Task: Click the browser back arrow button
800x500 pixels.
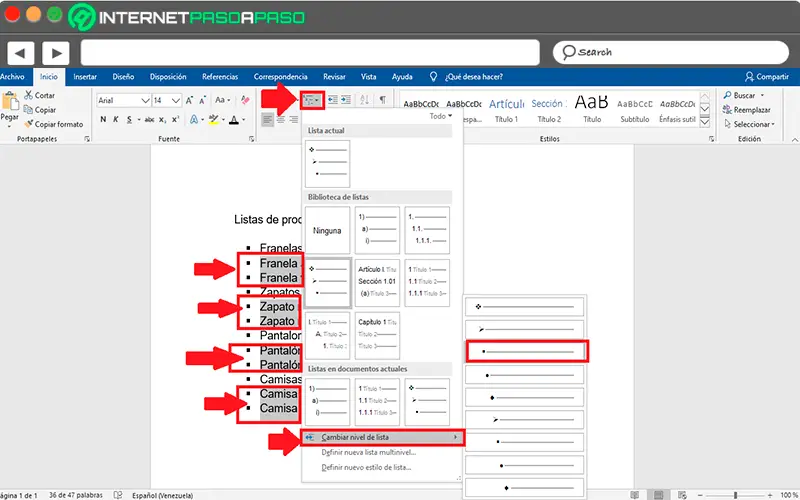Action: (x=20, y=53)
